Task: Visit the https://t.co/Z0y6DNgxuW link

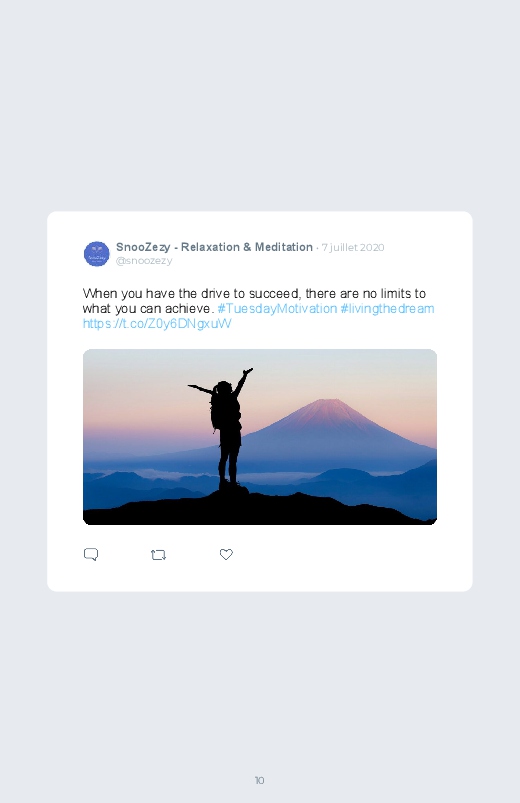Action: coord(157,324)
